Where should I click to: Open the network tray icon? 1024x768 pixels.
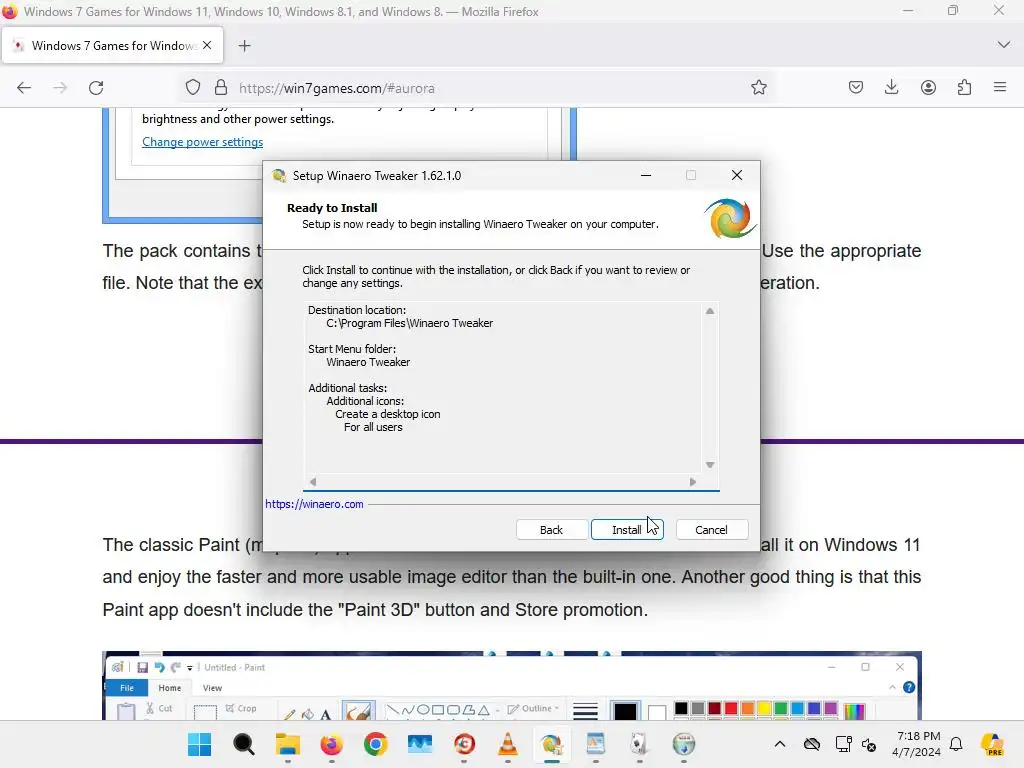[x=843, y=744]
